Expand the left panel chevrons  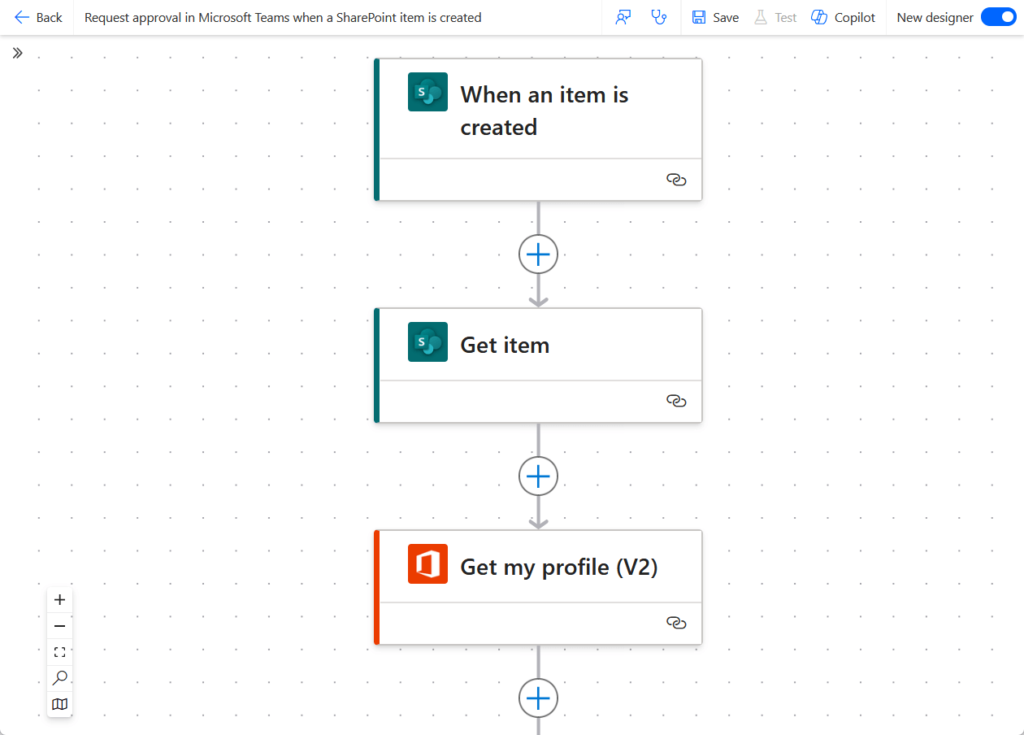(x=18, y=53)
